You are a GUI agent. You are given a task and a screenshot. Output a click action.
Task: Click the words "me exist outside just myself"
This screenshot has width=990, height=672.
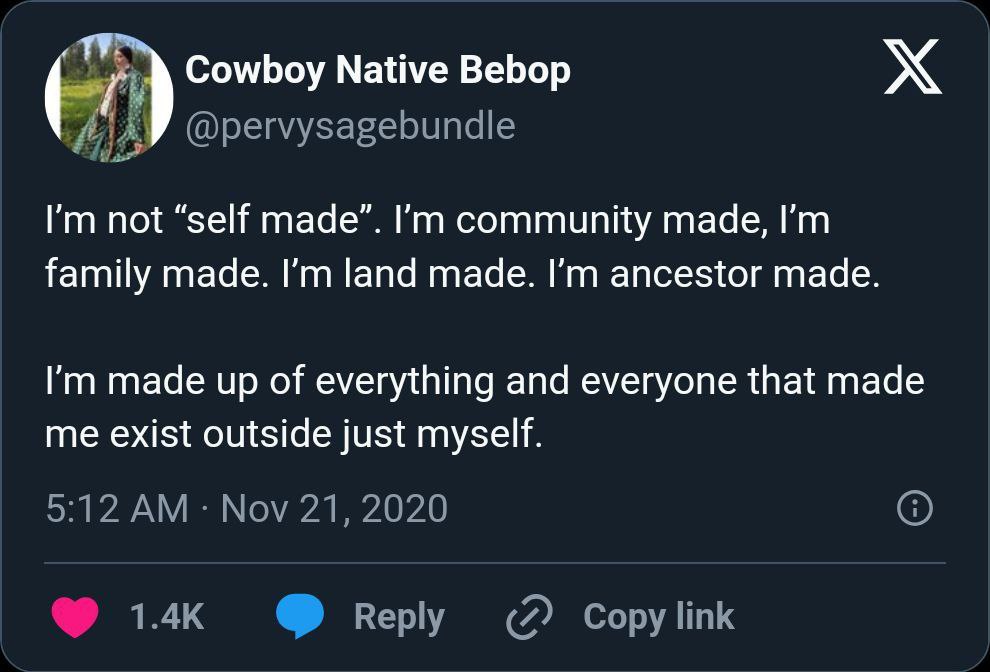click(293, 435)
